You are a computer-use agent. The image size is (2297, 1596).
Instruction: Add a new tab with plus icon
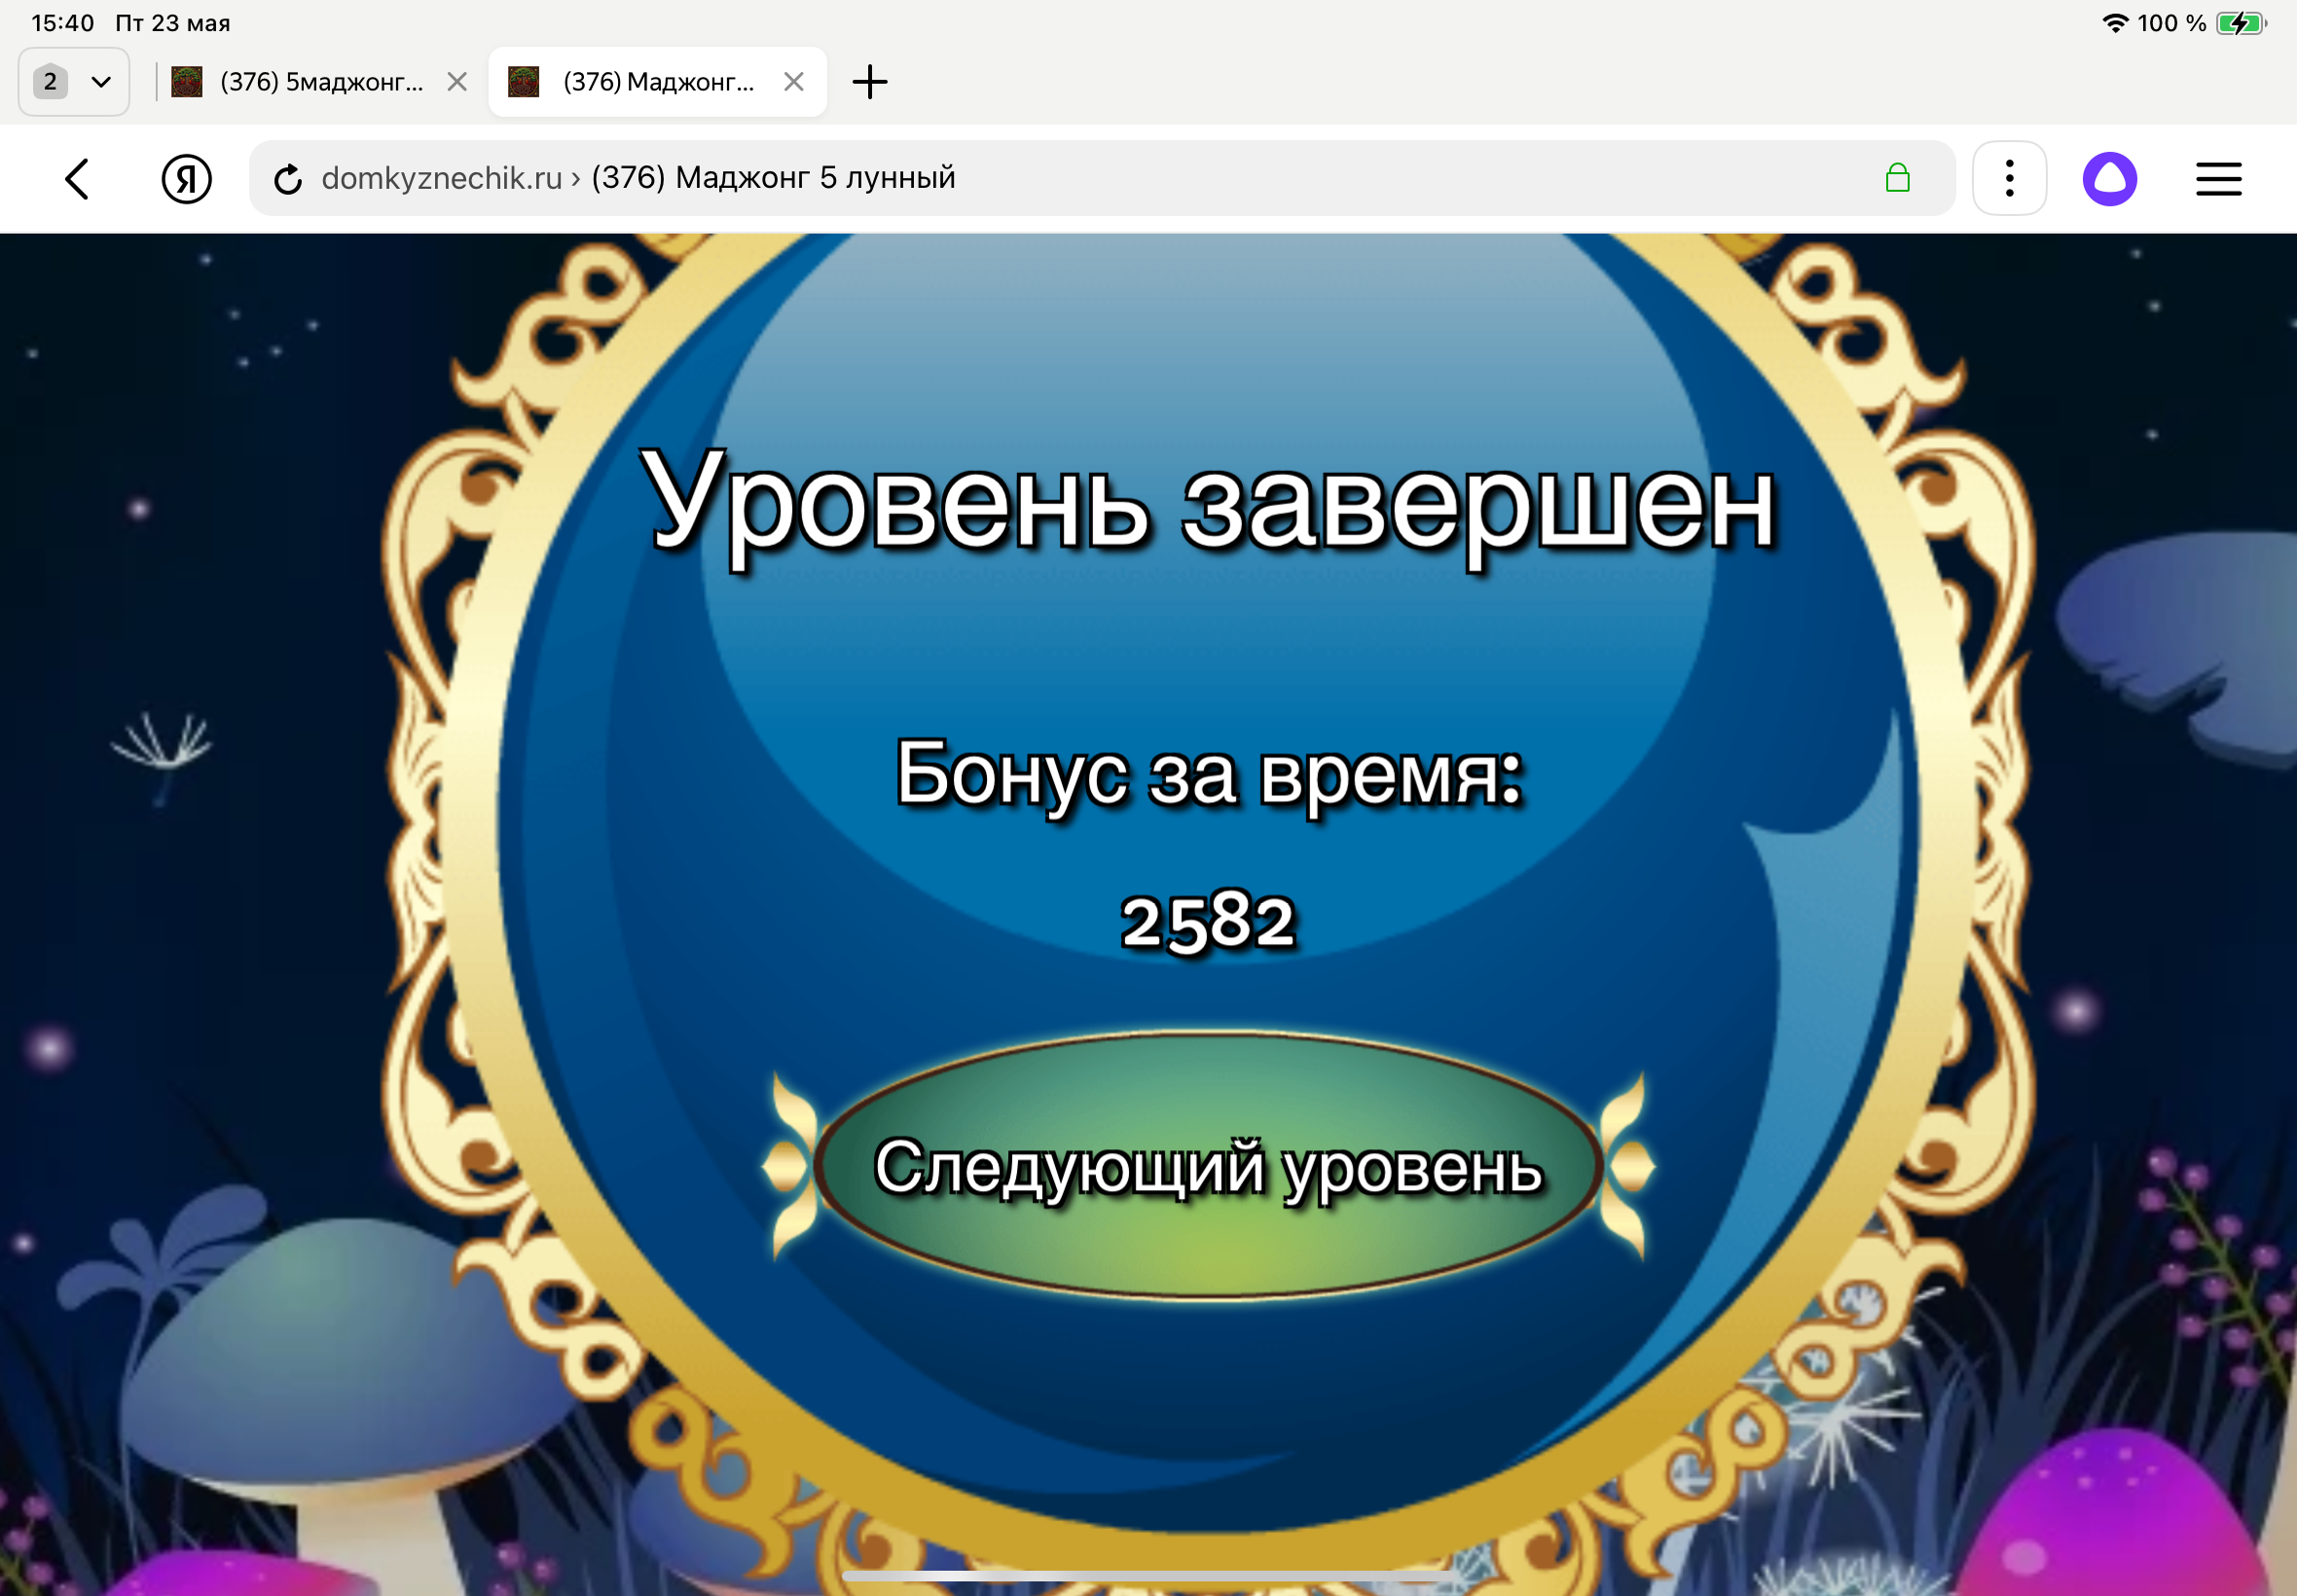click(869, 82)
